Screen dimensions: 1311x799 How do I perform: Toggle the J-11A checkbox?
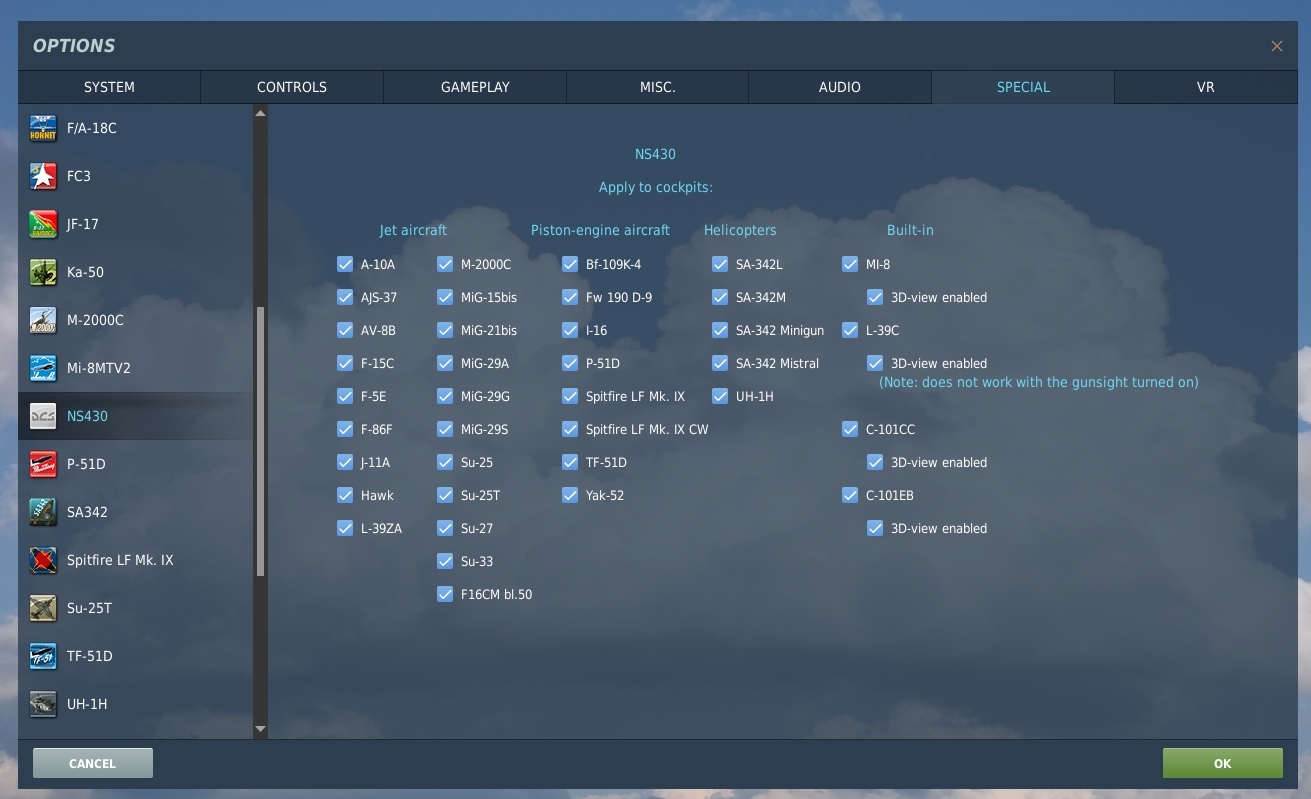(345, 462)
